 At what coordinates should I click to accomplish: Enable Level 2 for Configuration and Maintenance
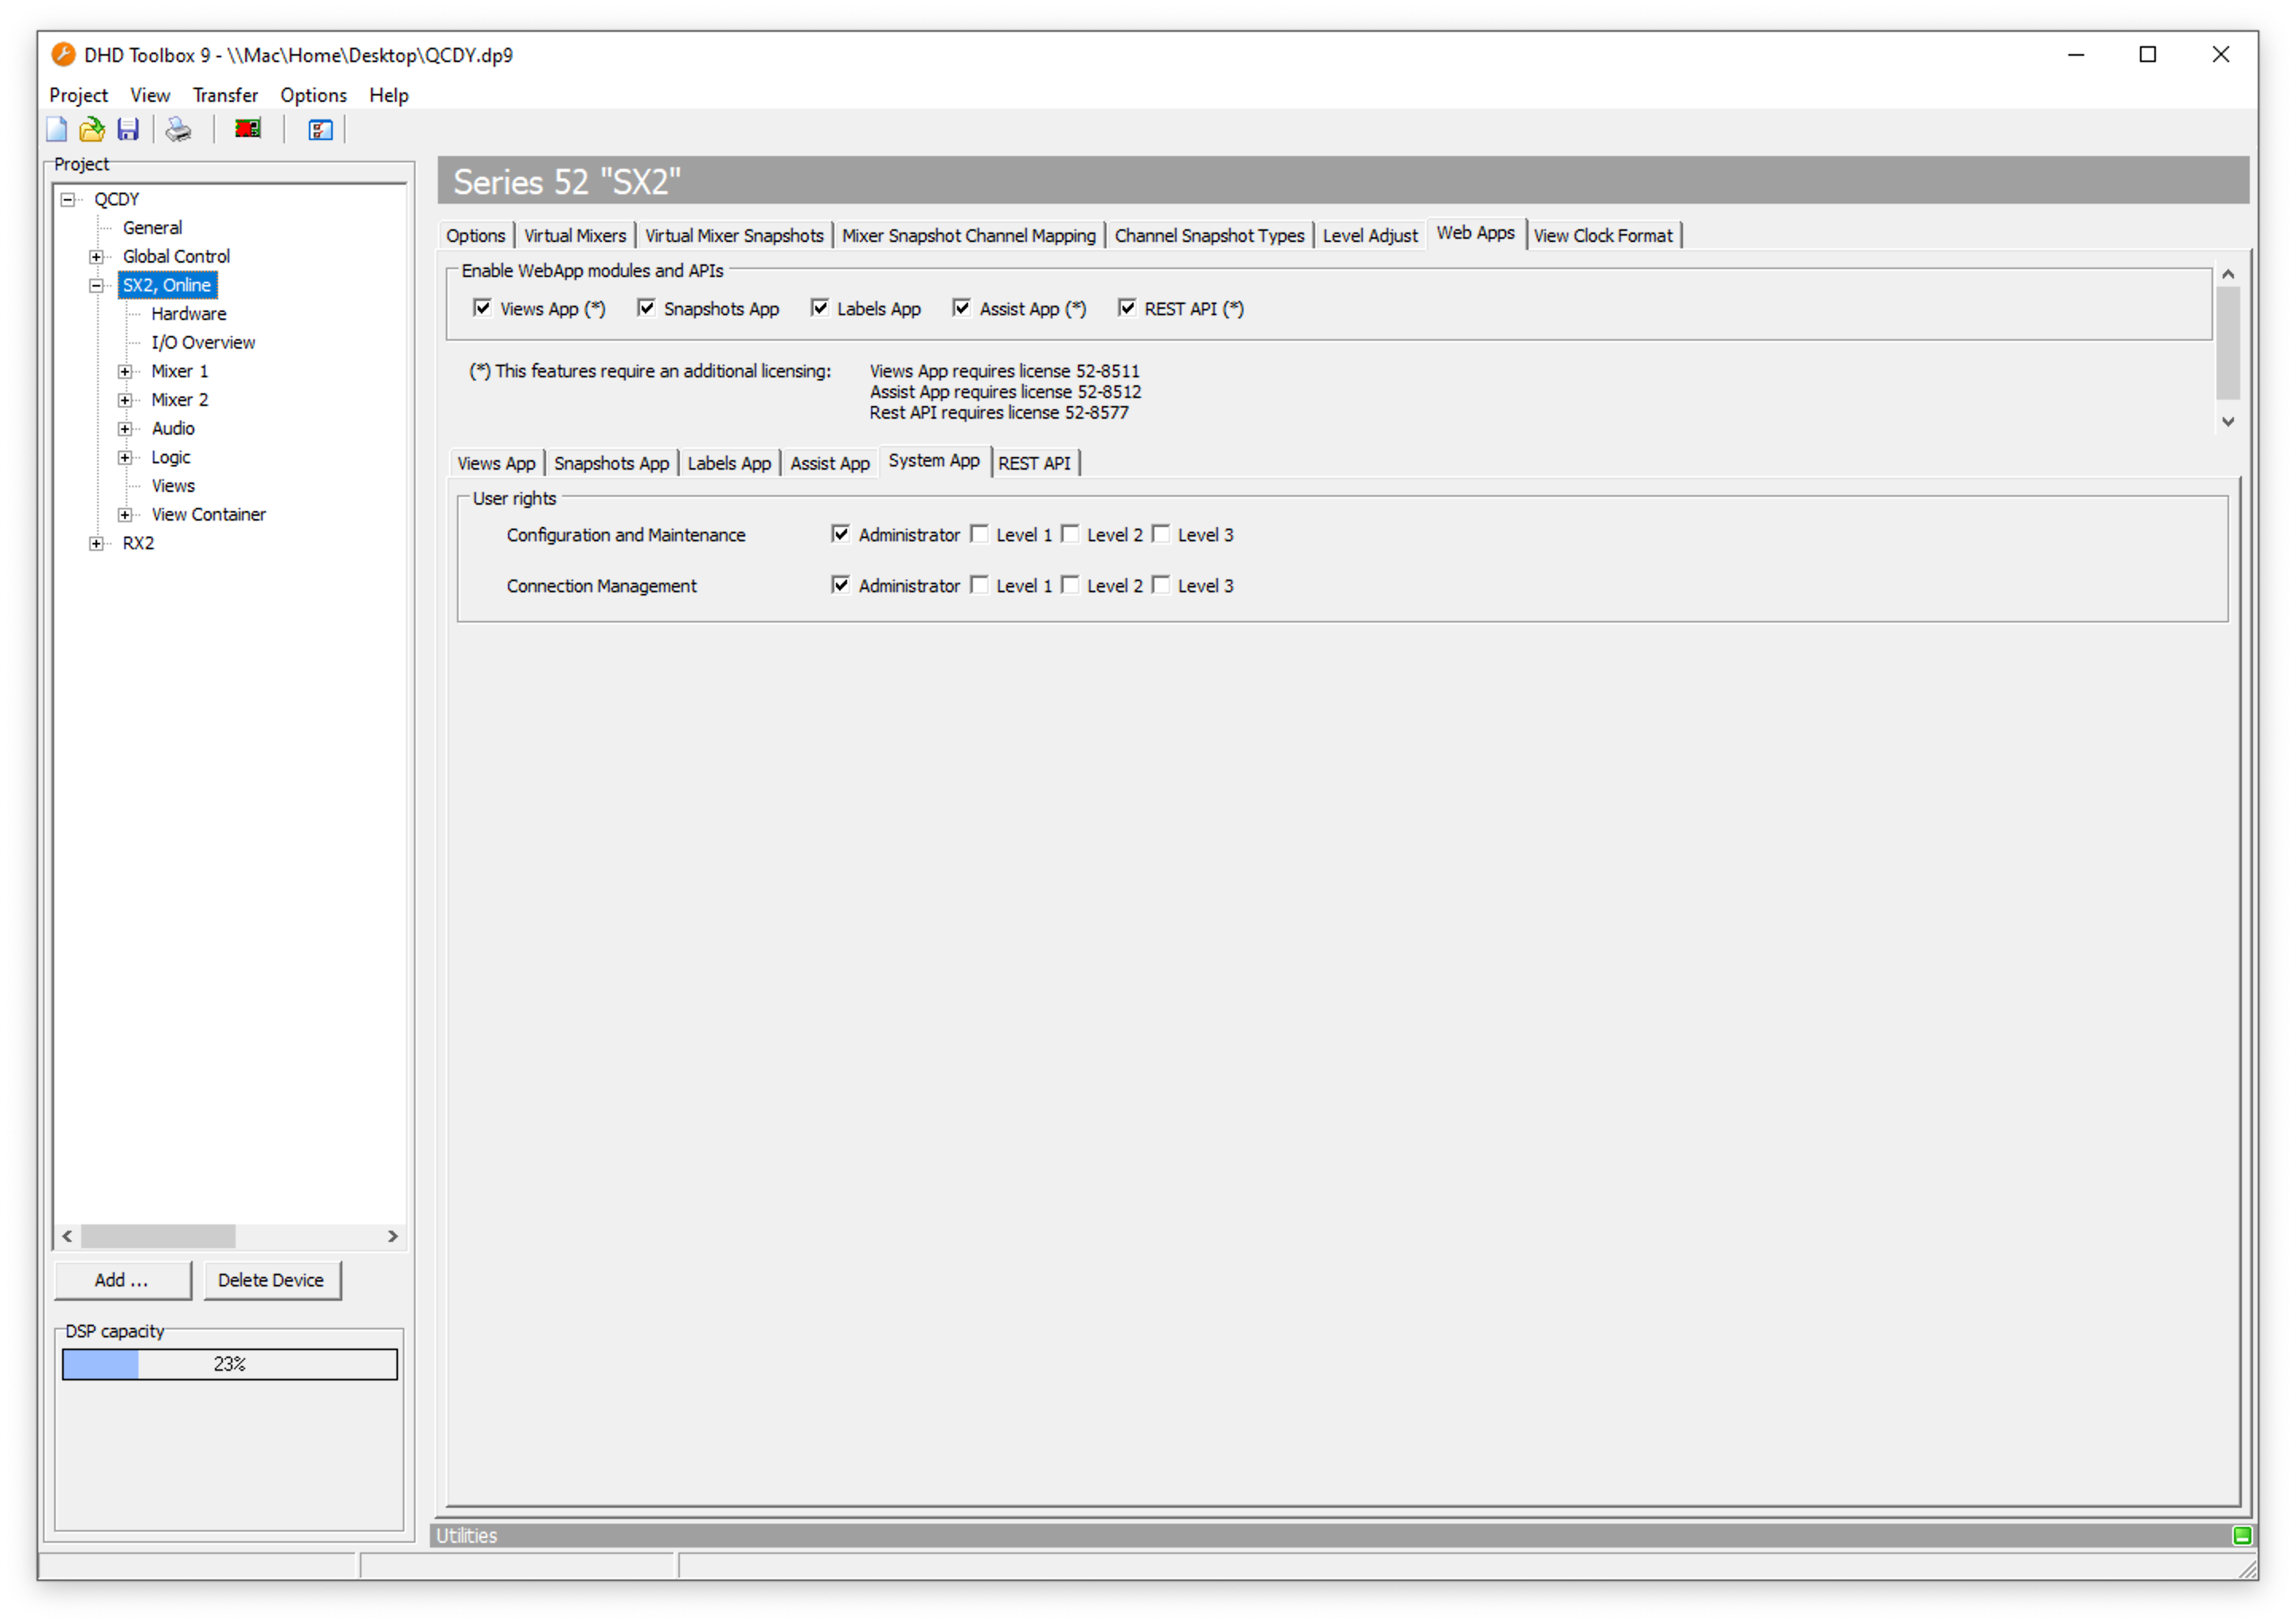pyautogui.click(x=1070, y=534)
